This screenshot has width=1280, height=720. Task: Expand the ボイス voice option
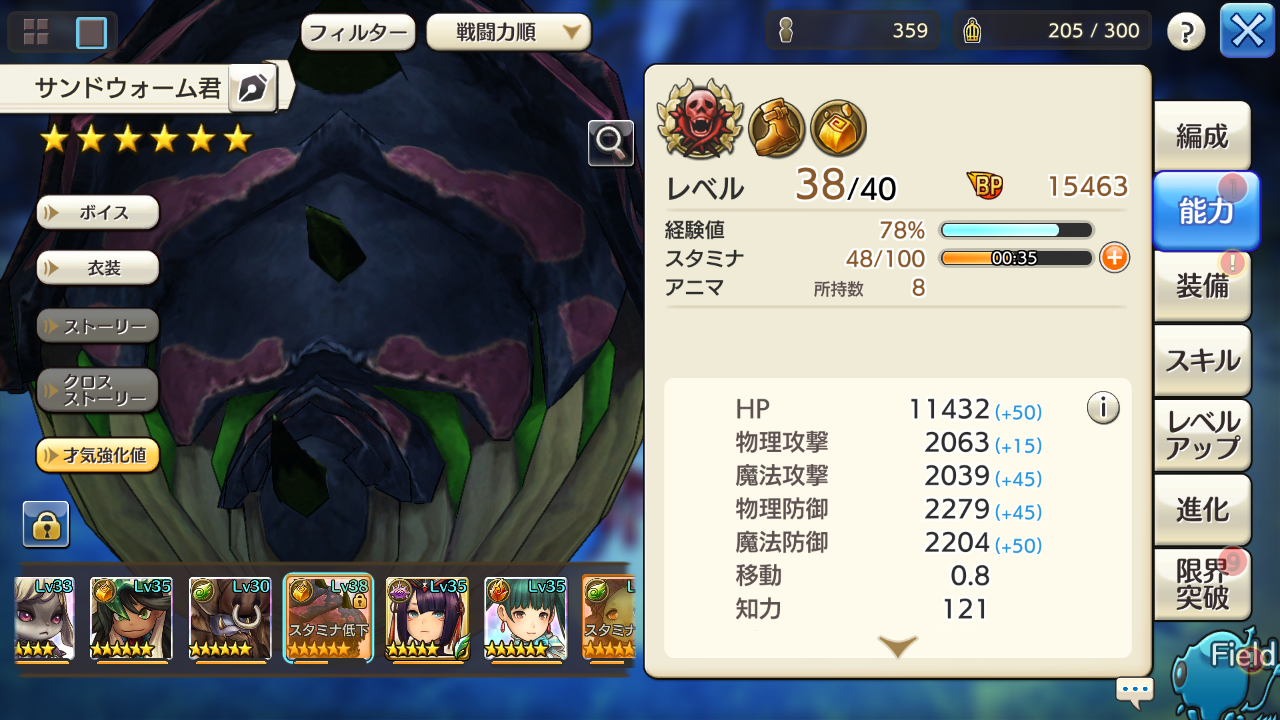(98, 212)
